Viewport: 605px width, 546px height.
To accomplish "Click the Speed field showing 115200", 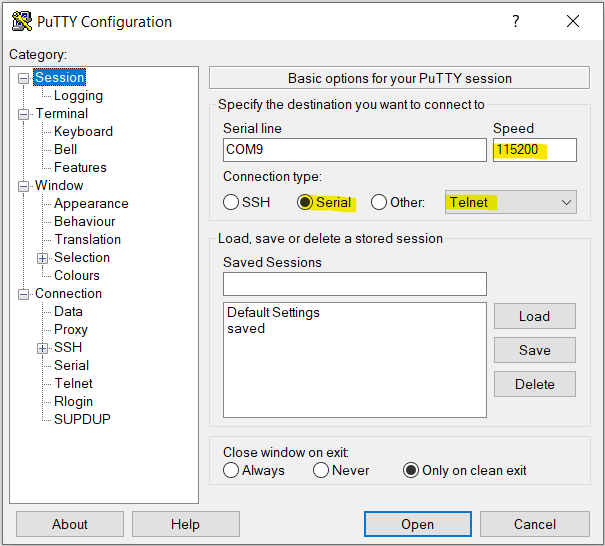I will coord(534,149).
